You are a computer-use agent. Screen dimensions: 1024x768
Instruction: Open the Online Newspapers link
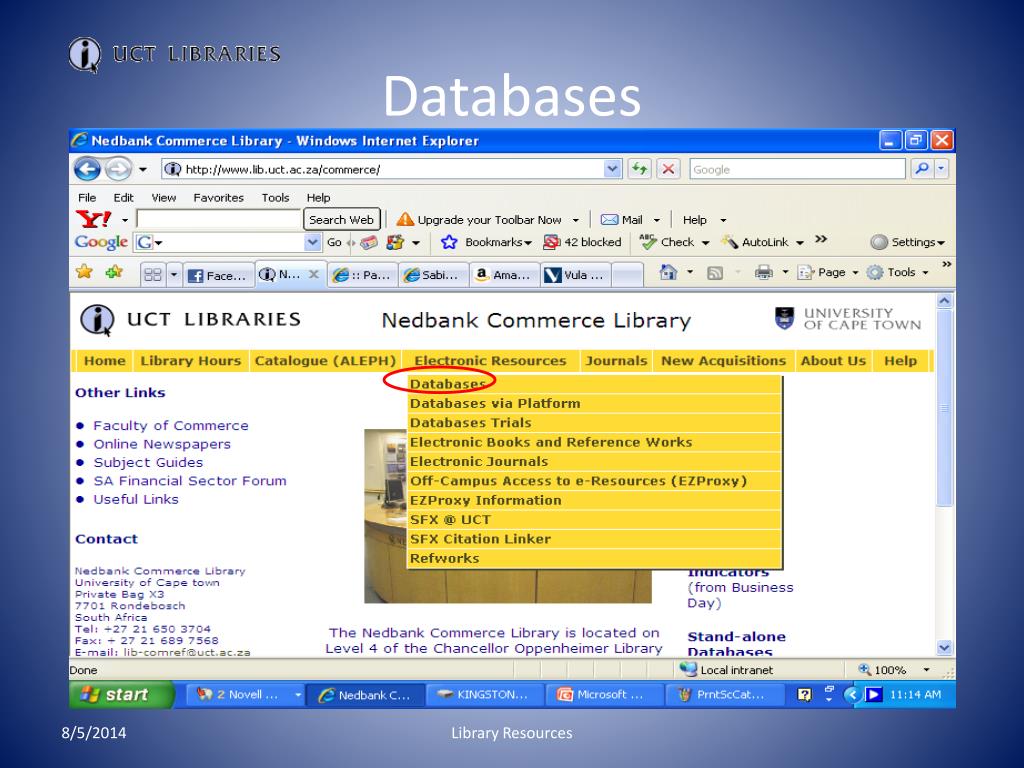tap(162, 444)
